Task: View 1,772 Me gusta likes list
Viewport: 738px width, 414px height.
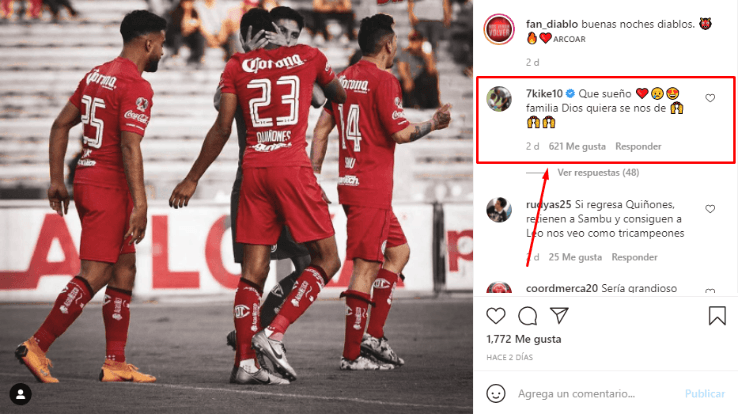Action: 523,339
